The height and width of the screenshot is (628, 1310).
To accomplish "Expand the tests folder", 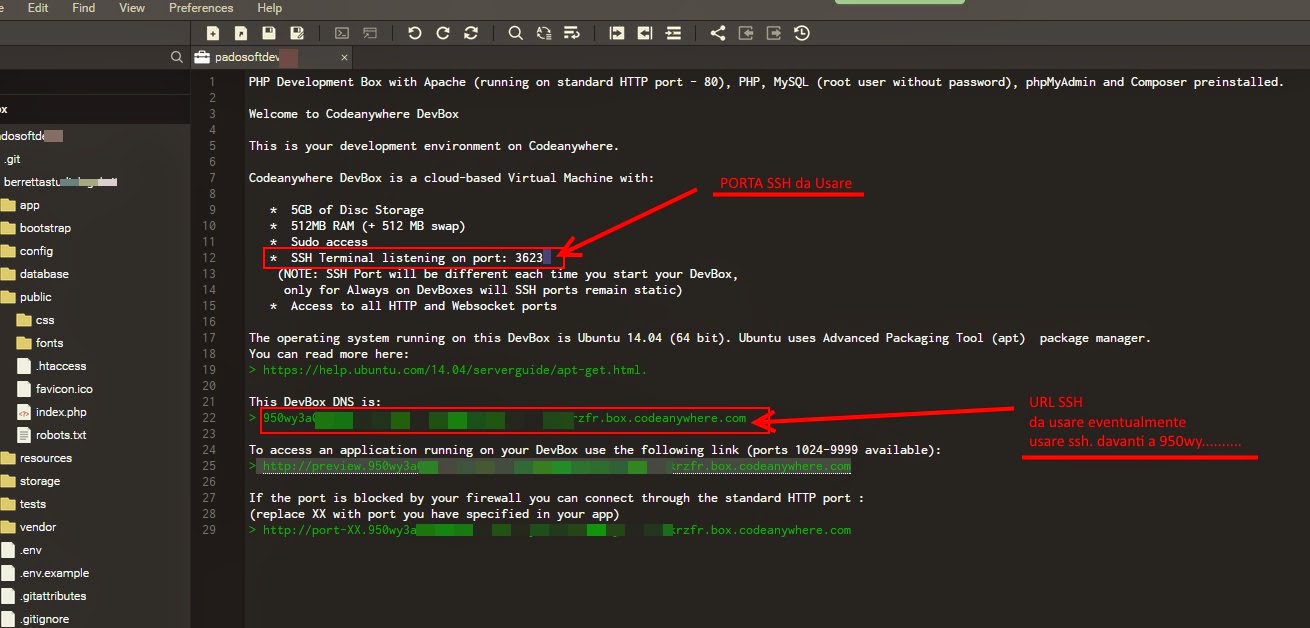I will [x=33, y=504].
